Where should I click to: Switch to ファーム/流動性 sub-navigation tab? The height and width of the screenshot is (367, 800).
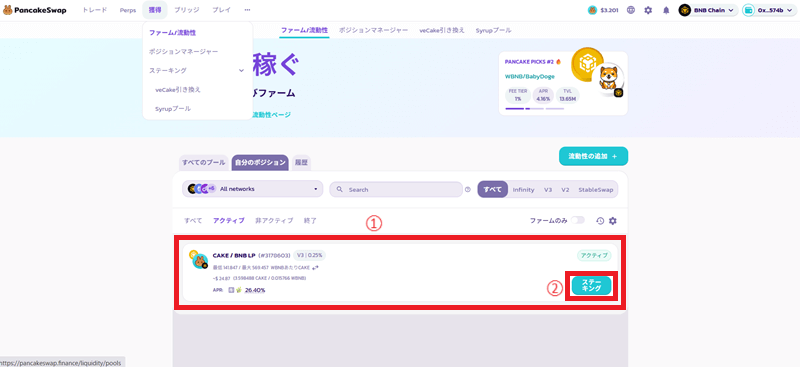(x=304, y=30)
